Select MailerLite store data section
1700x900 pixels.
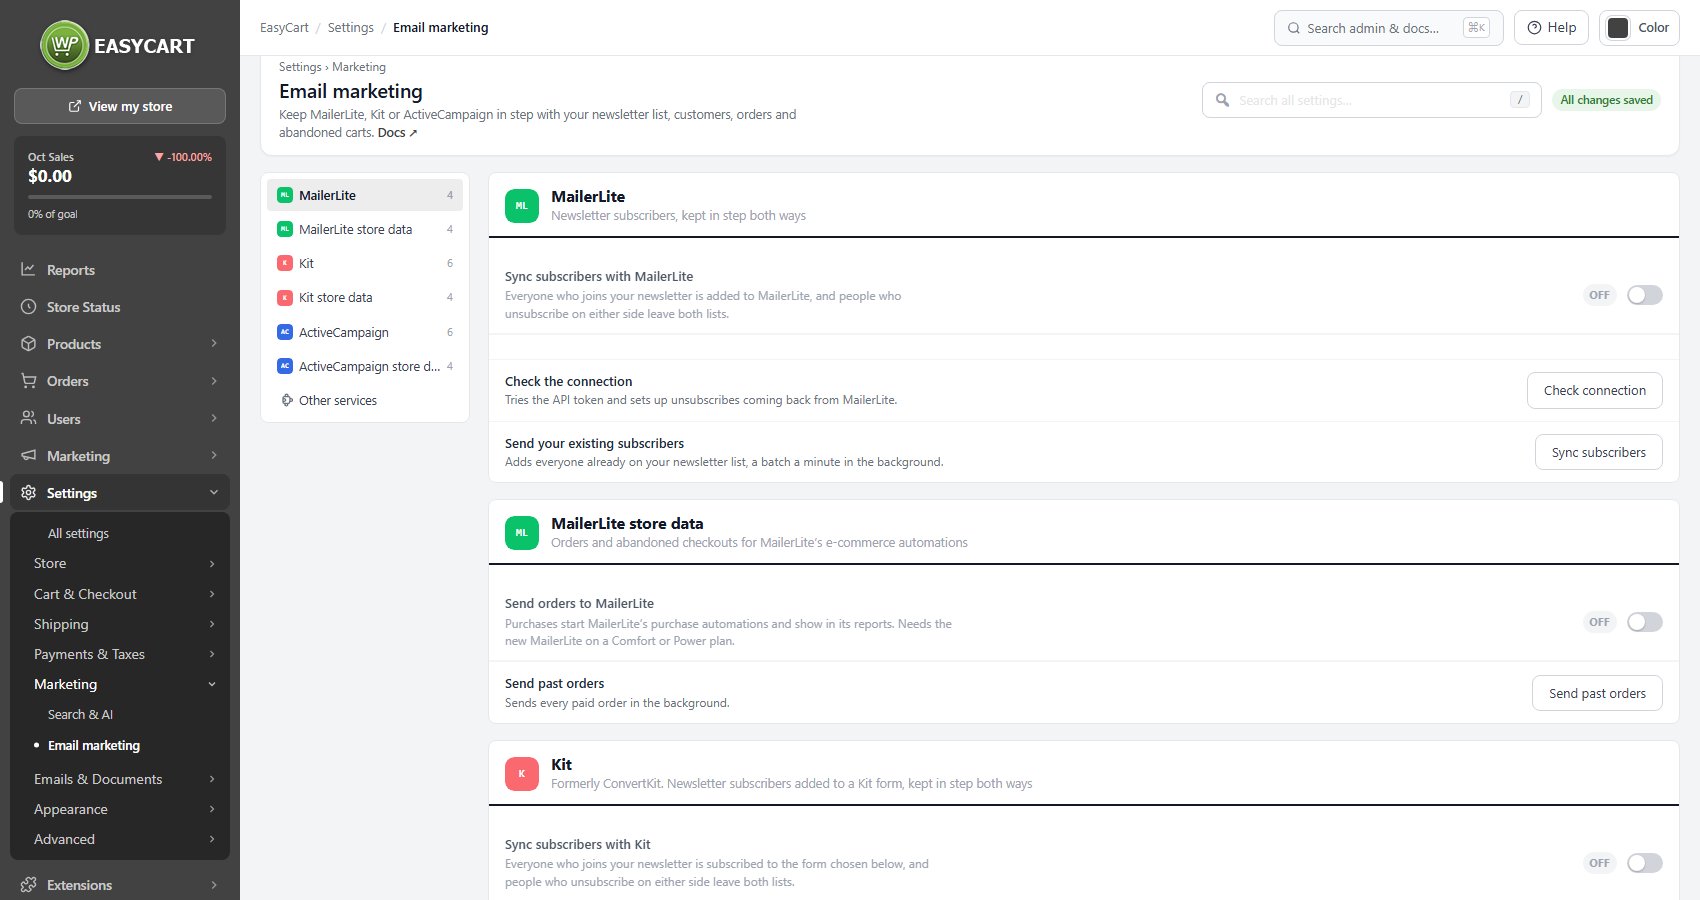365,229
